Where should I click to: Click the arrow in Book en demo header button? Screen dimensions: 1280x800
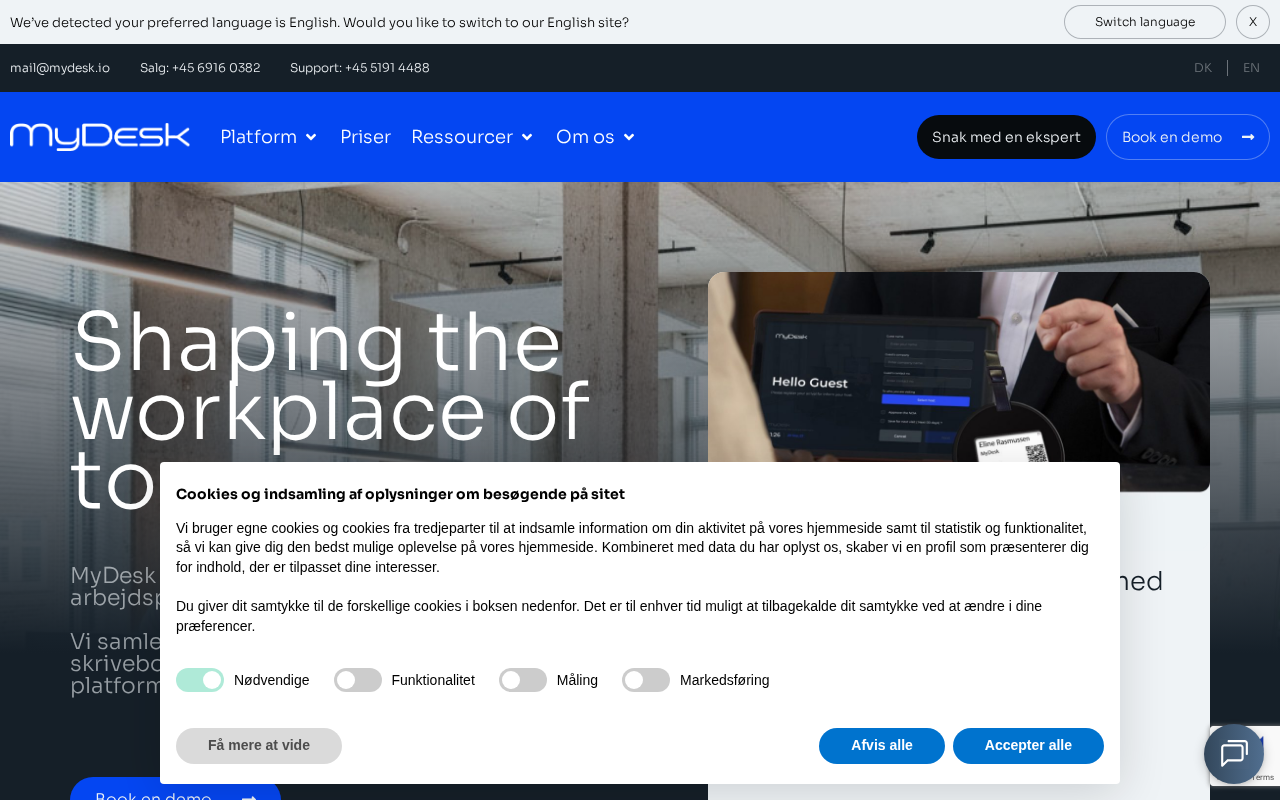(1248, 137)
